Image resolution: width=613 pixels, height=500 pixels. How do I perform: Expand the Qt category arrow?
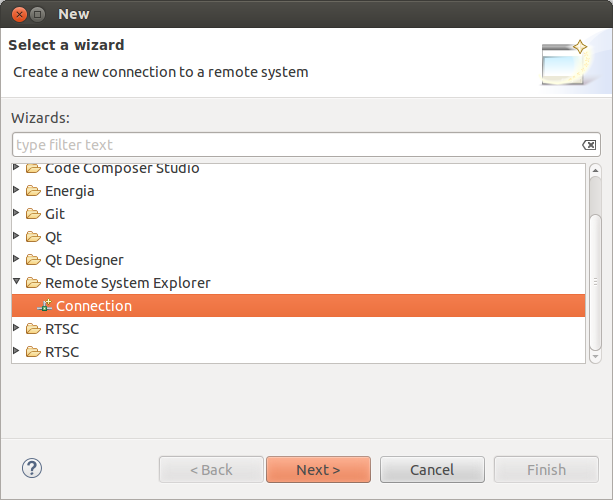coord(17,236)
